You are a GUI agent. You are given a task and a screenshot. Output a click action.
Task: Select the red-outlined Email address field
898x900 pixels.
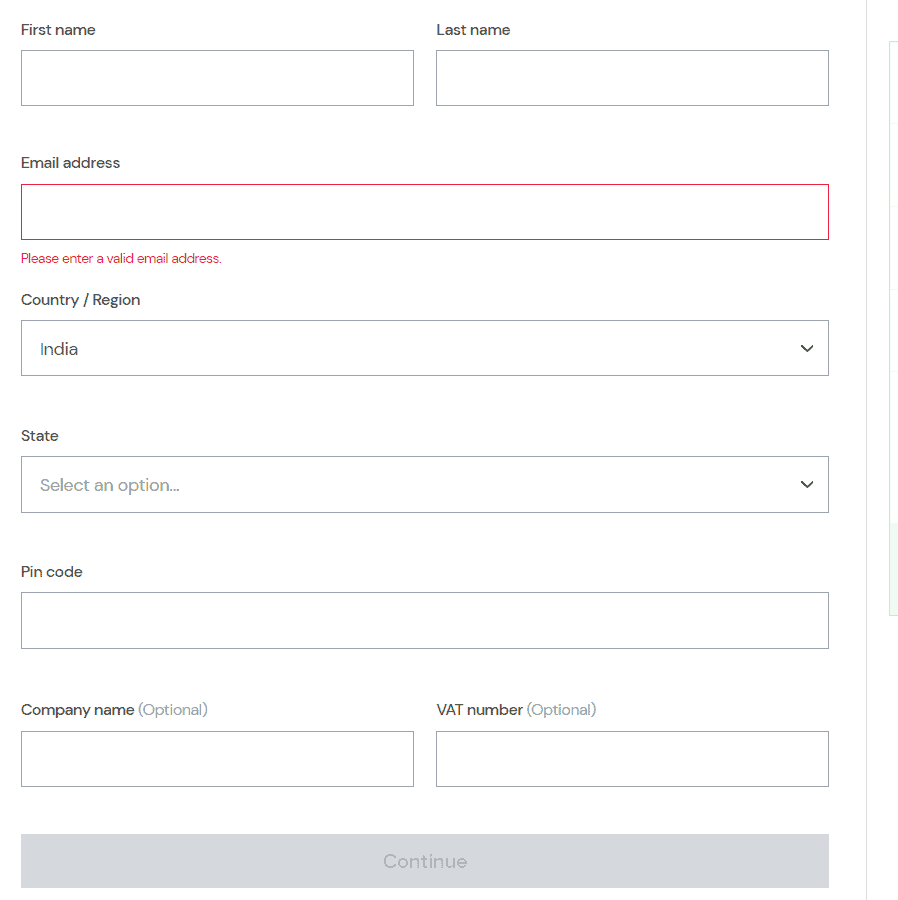coord(425,212)
